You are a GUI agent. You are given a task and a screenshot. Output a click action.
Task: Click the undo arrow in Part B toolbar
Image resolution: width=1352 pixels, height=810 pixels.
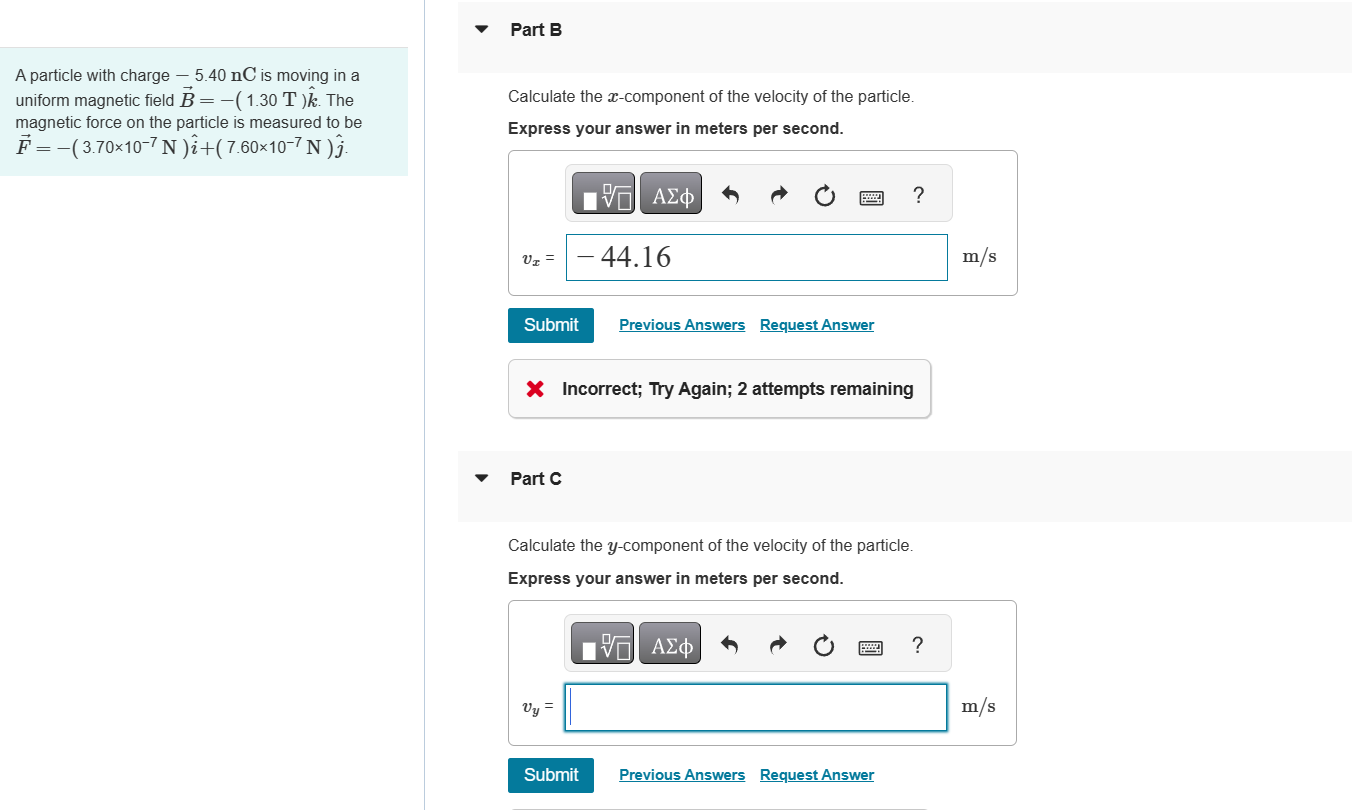pos(729,194)
